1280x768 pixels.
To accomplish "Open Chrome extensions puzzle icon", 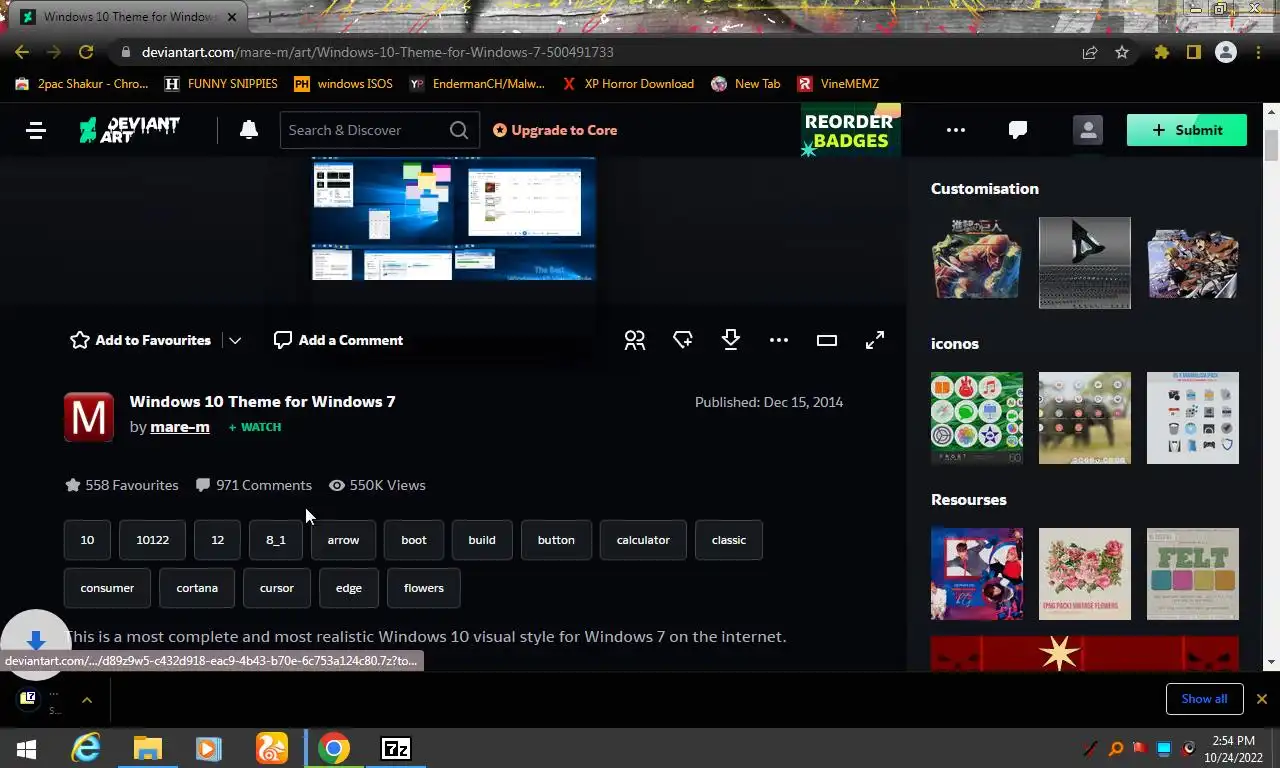I will point(1161,52).
